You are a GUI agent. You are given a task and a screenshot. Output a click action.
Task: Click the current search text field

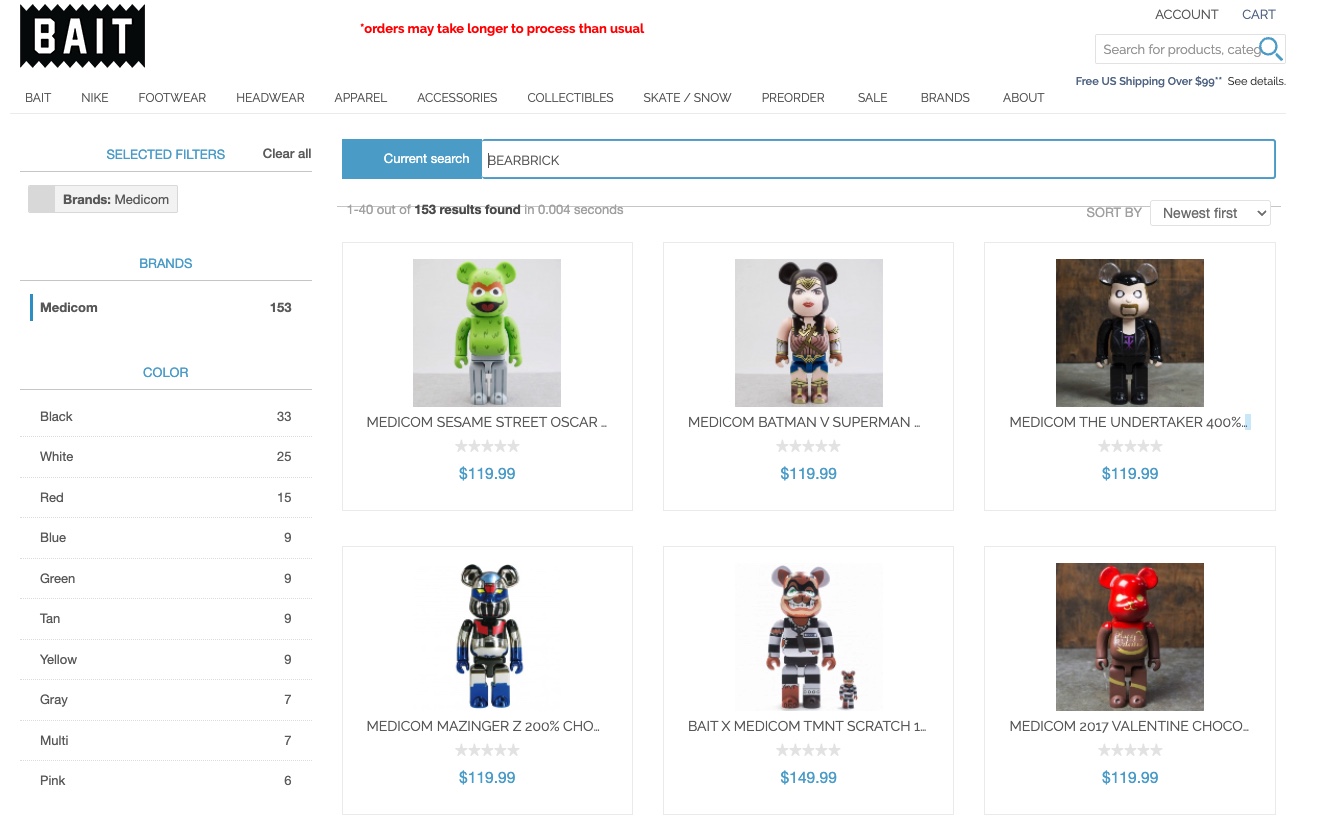pyautogui.click(x=877, y=160)
